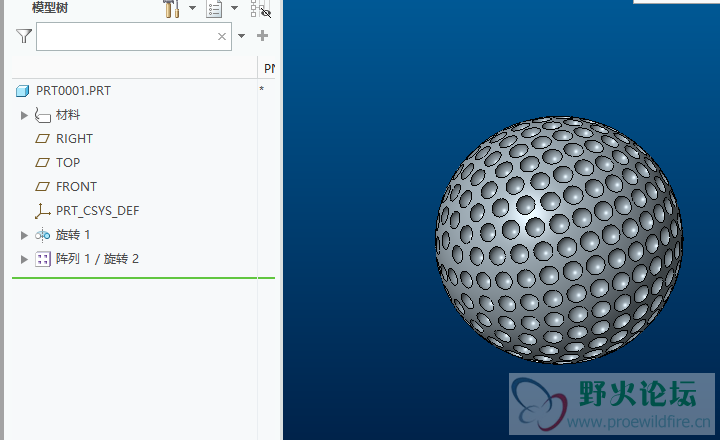The image size is (720, 440).
Task: Click the FRONT datum plane icon
Action: [x=42, y=186]
